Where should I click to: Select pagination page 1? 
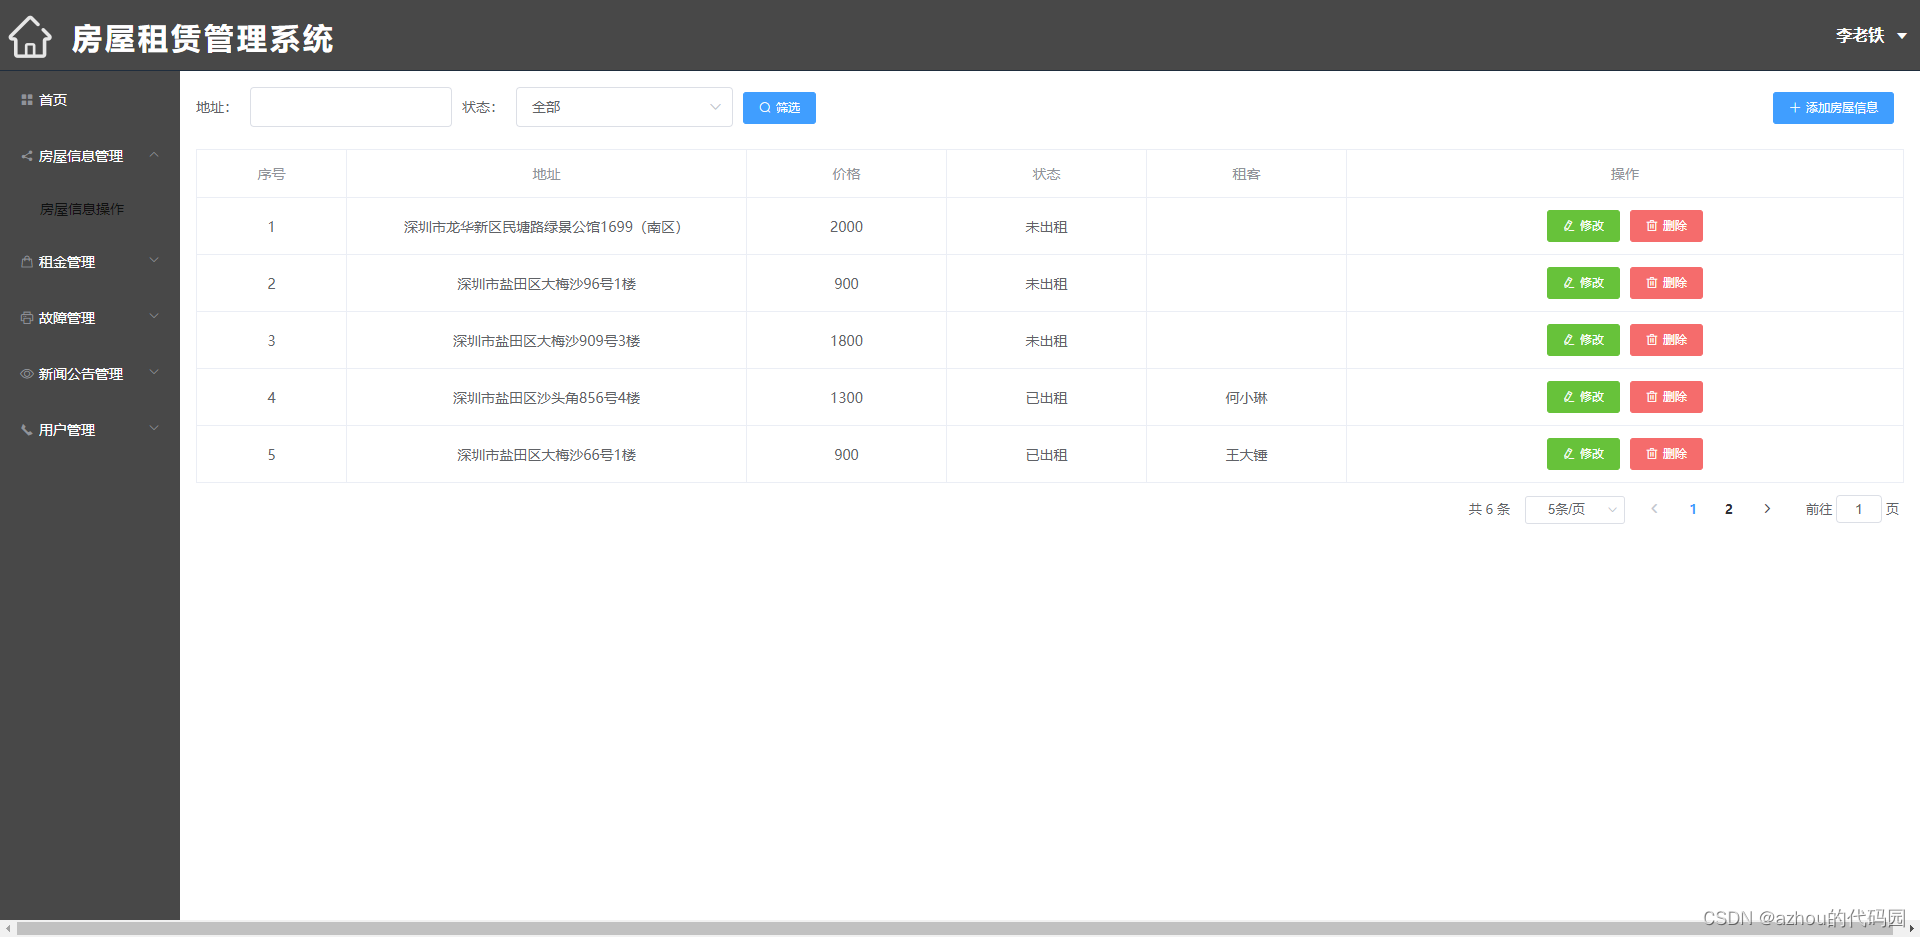coord(1693,509)
